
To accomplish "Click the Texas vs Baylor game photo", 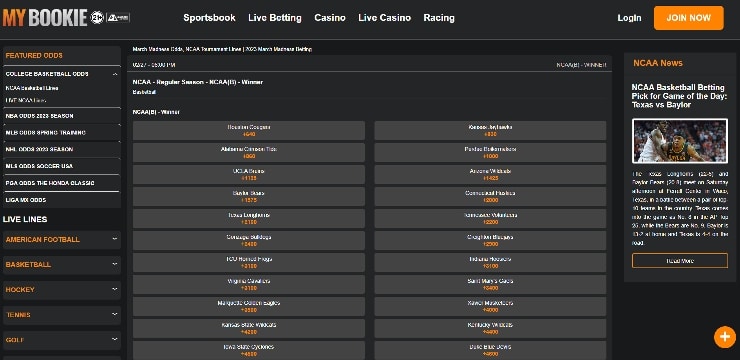I will tap(680, 141).
